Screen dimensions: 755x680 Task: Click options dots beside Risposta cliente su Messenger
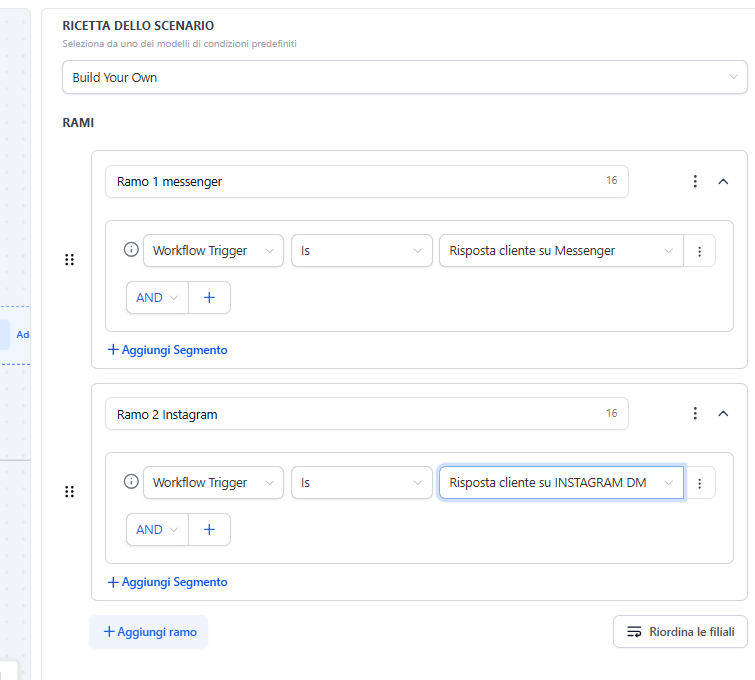click(699, 251)
